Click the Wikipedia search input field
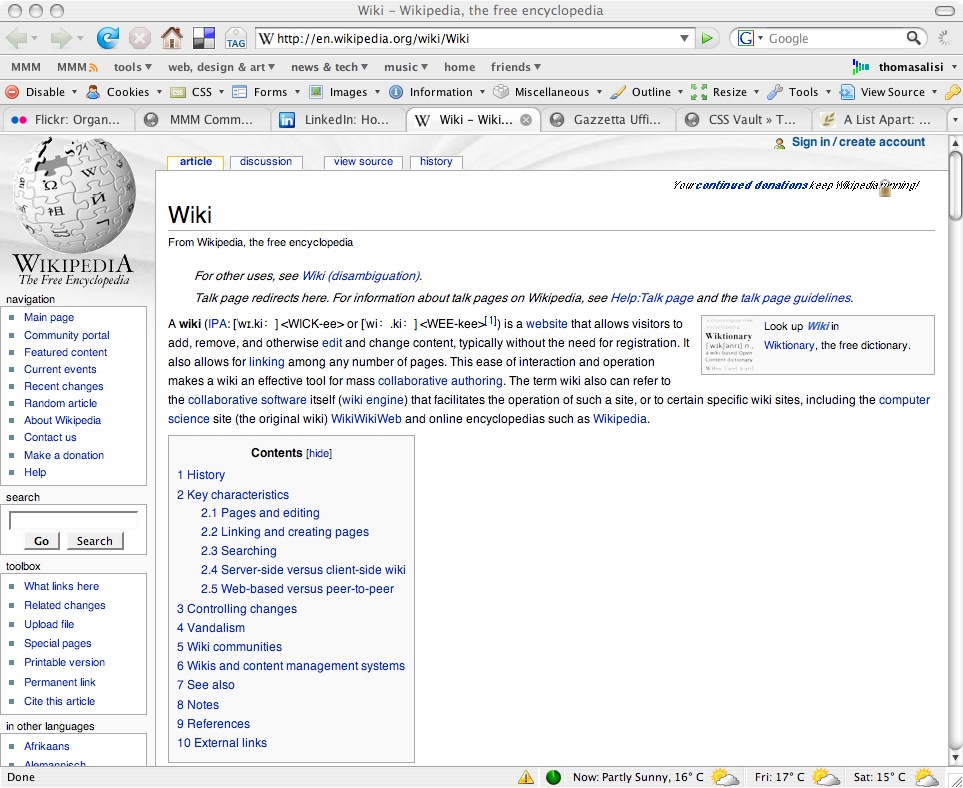 coord(73,520)
